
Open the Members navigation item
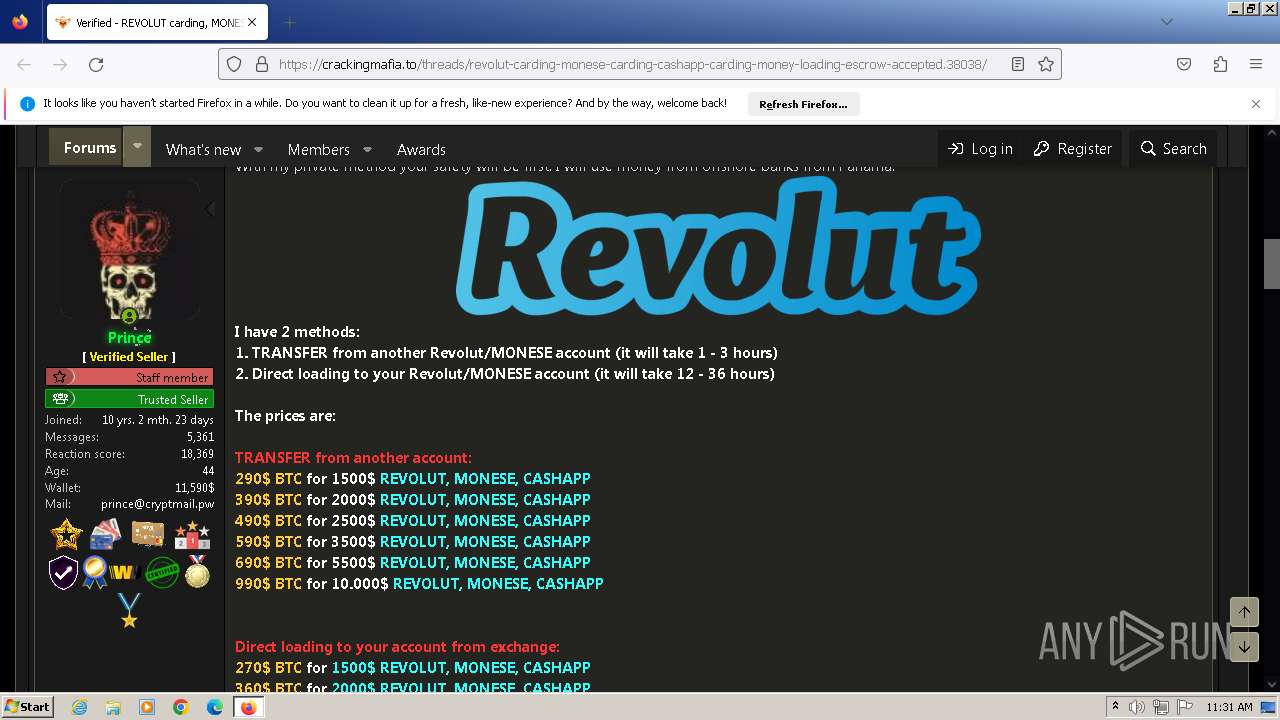318,149
